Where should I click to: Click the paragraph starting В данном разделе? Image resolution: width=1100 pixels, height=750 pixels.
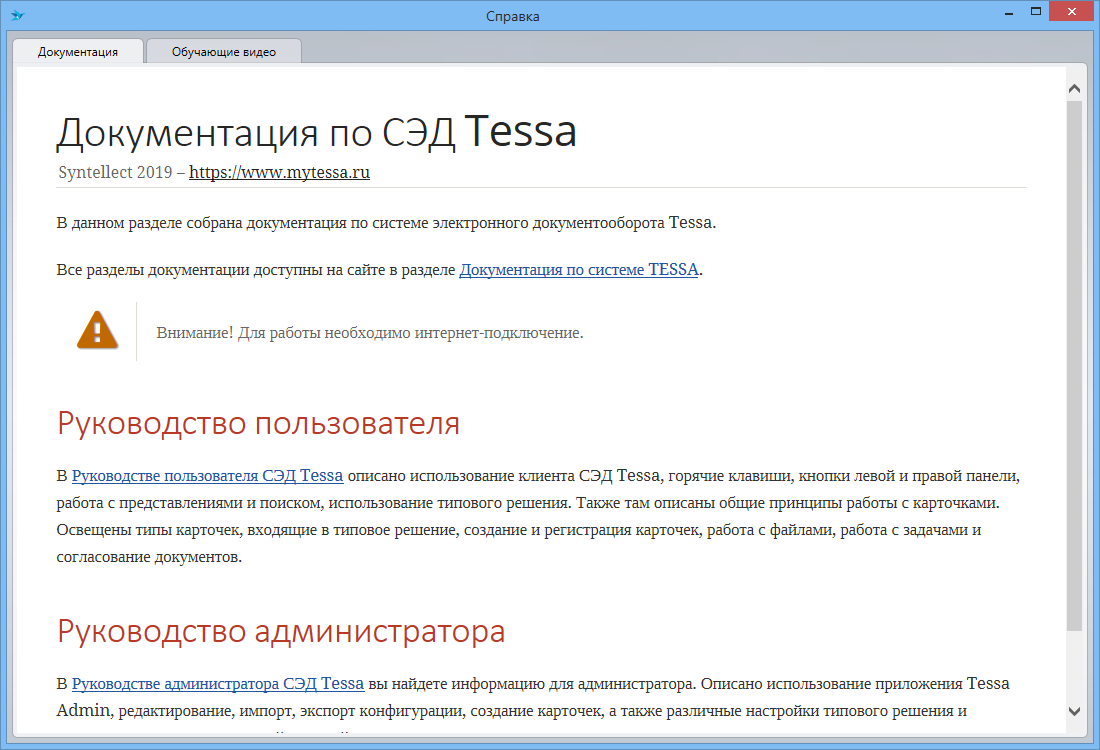click(386, 222)
